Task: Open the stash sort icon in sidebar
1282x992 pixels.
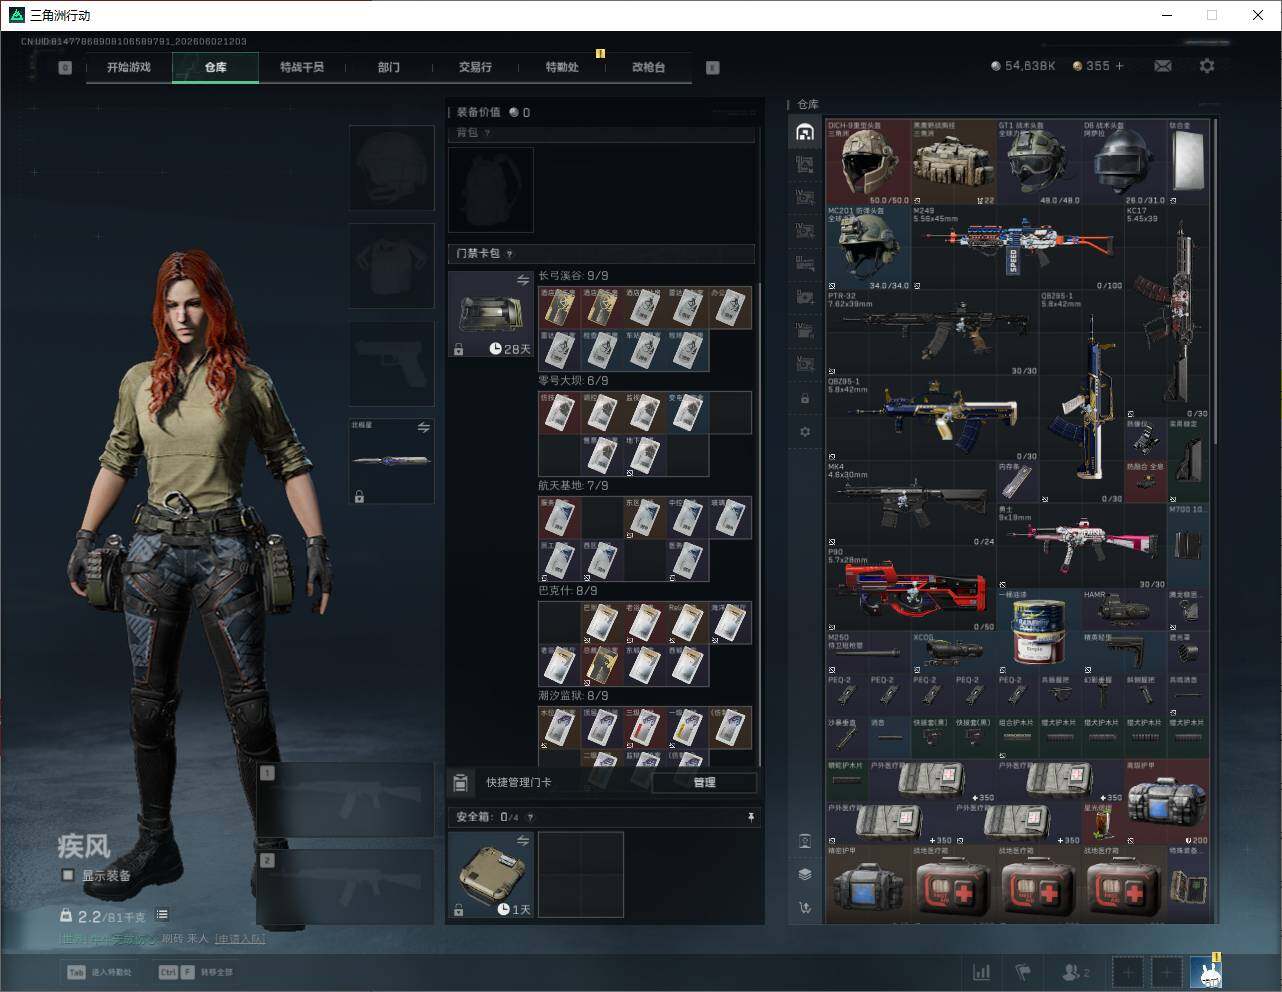Action: 805,907
